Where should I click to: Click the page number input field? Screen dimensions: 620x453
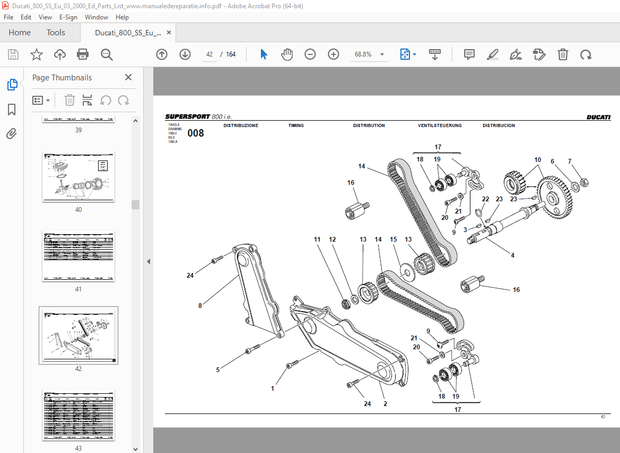click(x=210, y=54)
